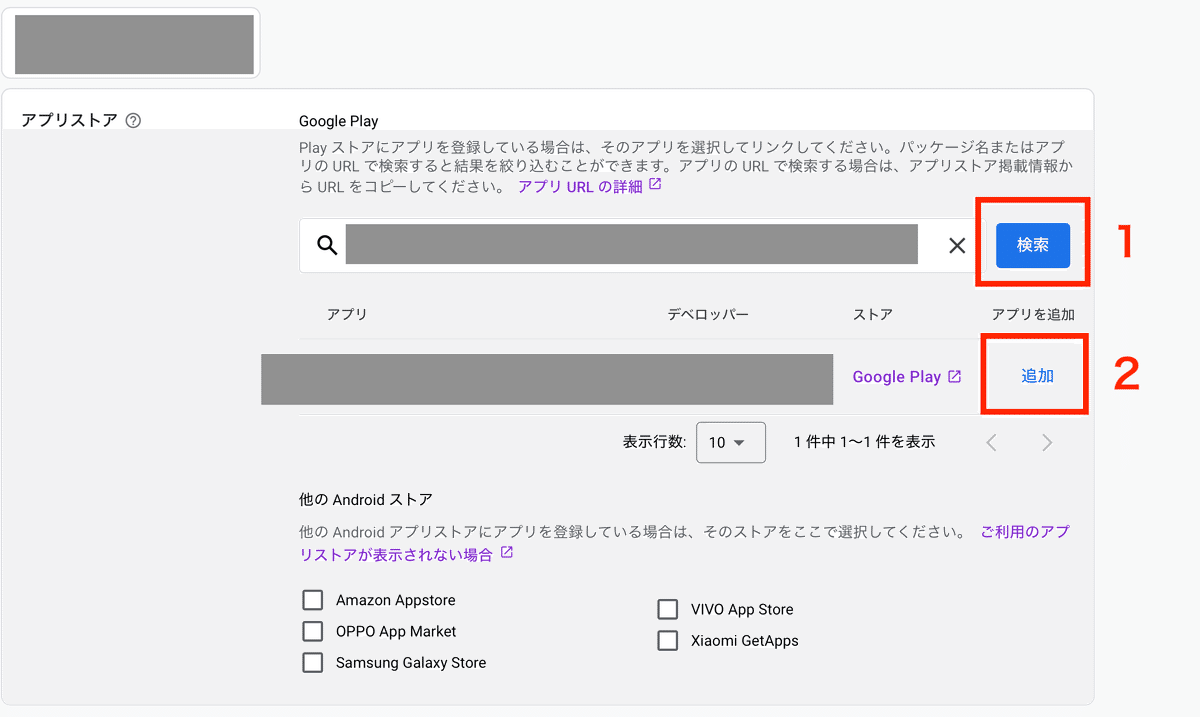Click the magnifier icon in search box
The image size is (1200, 717).
tap(326, 245)
